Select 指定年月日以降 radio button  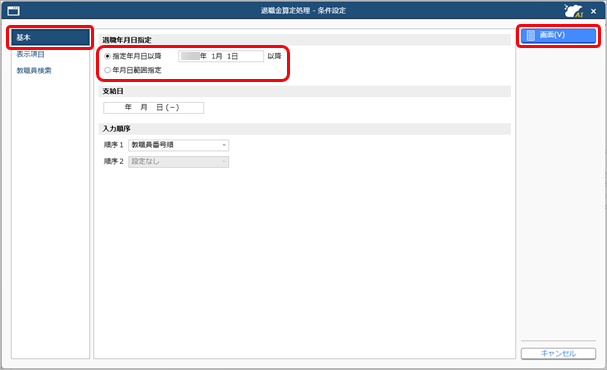coord(108,56)
